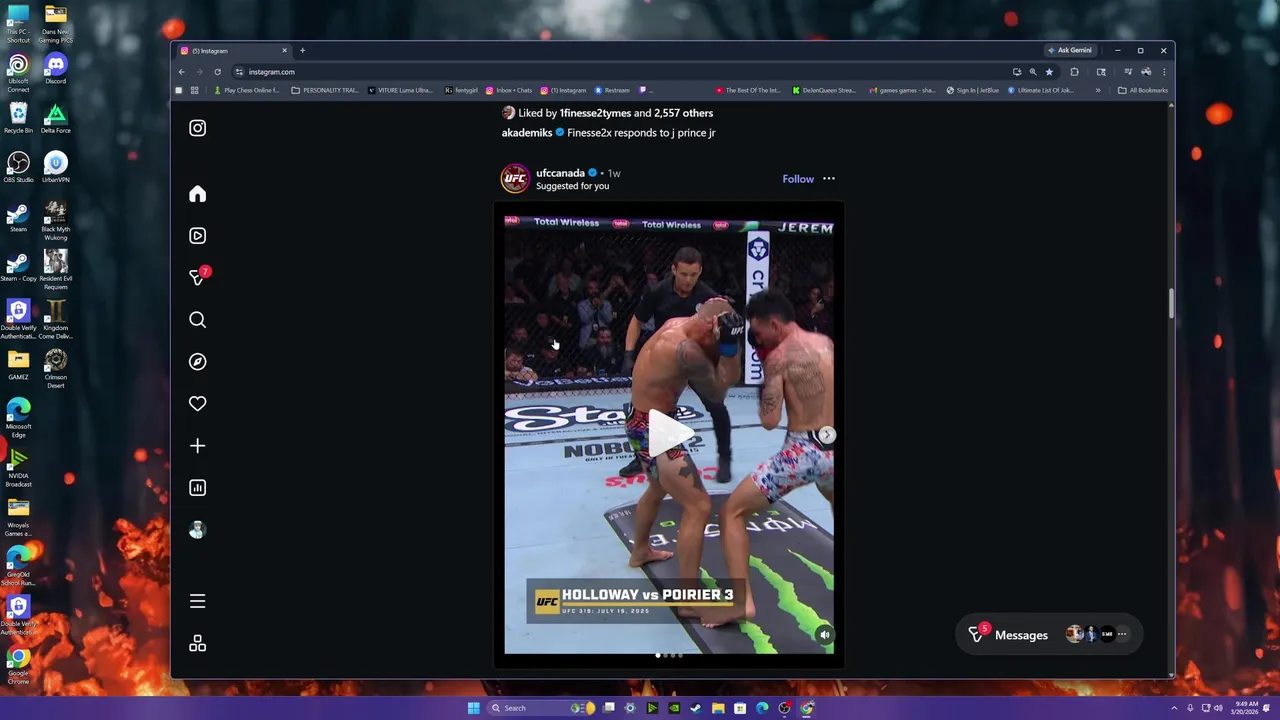Open Sign In | JetBlue bookmark

tap(974, 90)
